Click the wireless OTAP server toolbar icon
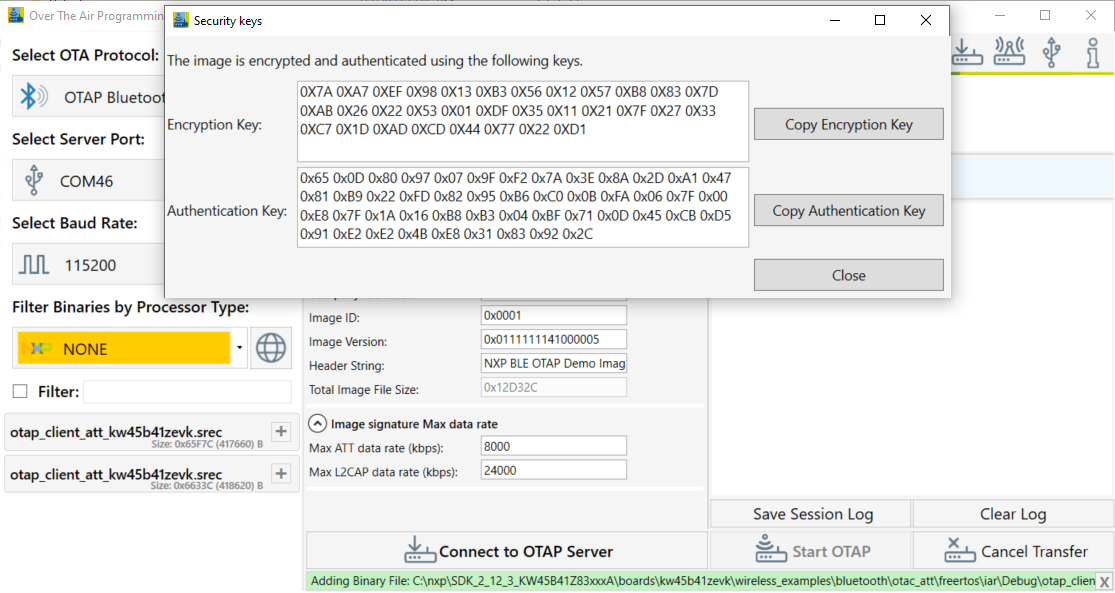Viewport: 1115px width, 593px height. pyautogui.click(x=1009, y=50)
